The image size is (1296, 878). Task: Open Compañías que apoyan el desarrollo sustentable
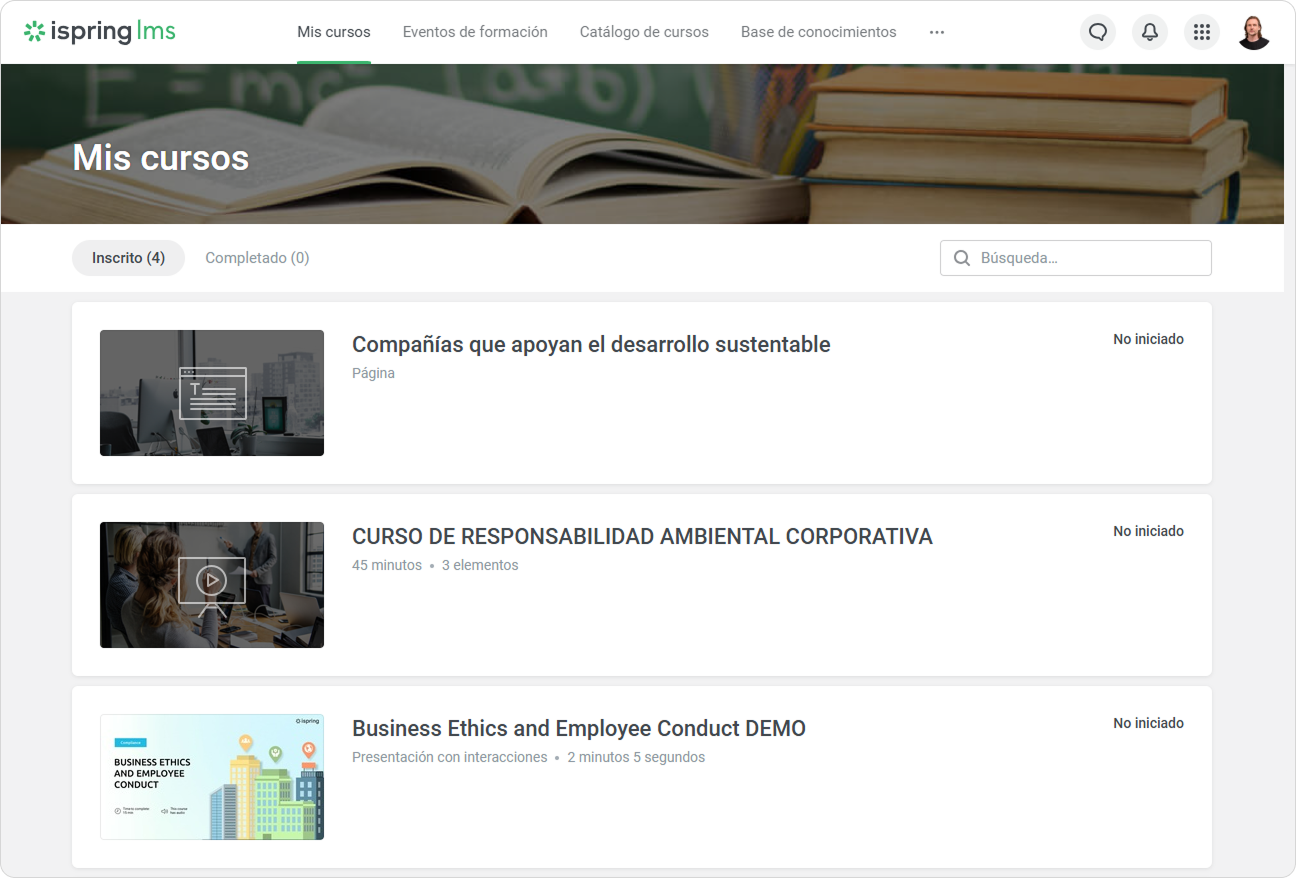coord(591,345)
